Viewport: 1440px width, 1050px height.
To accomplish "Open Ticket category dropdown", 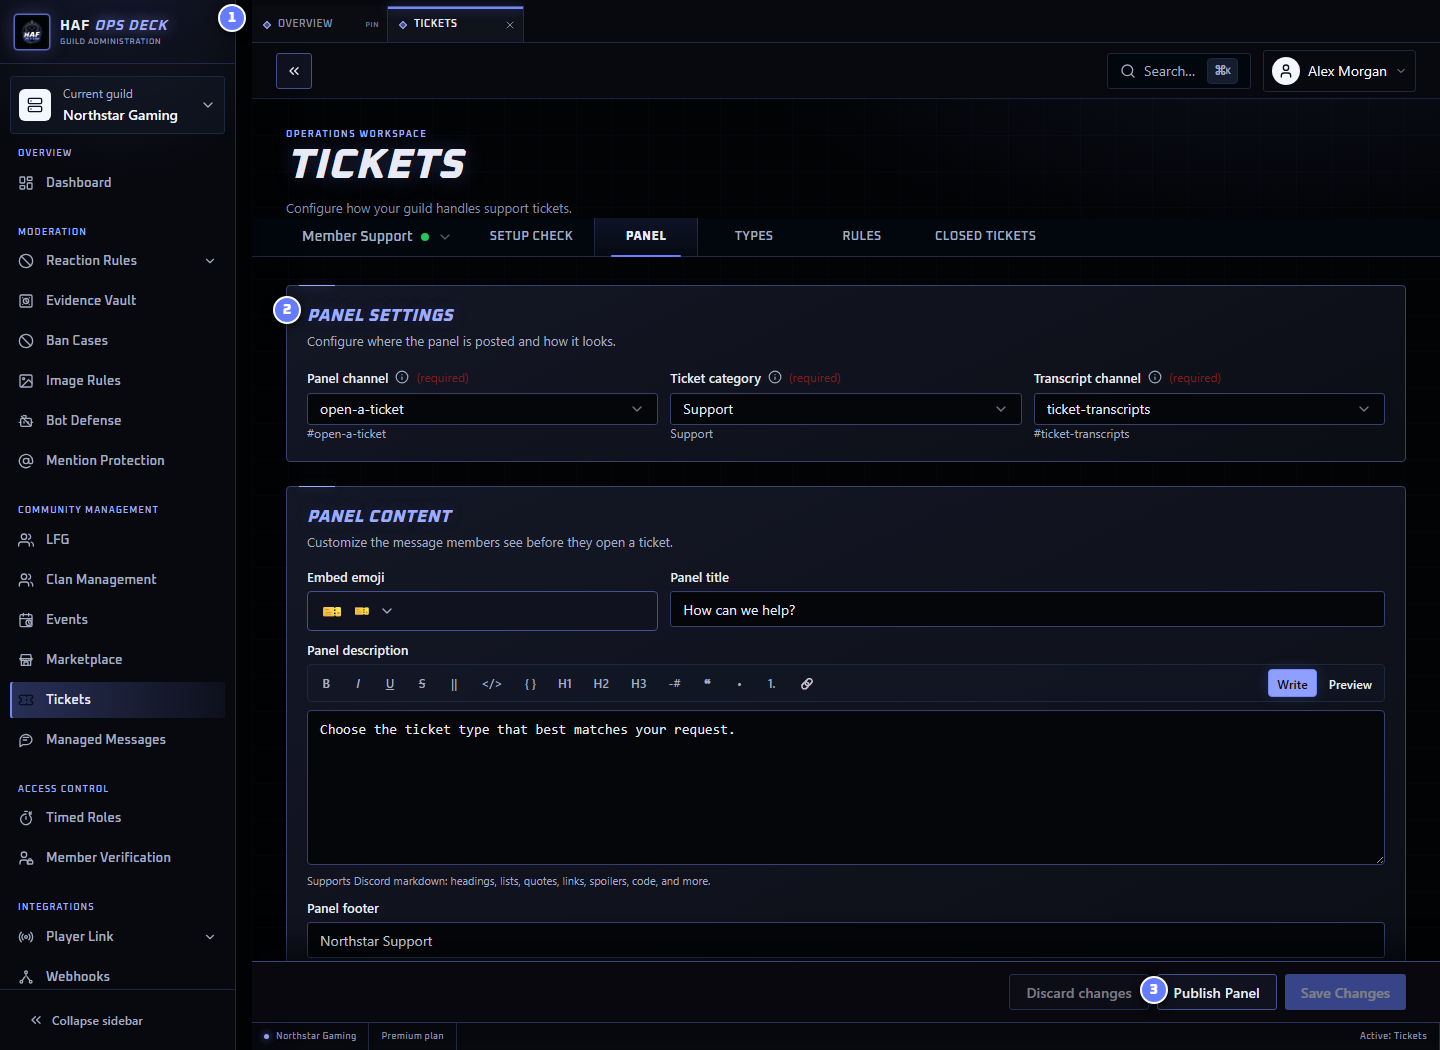I will (845, 409).
